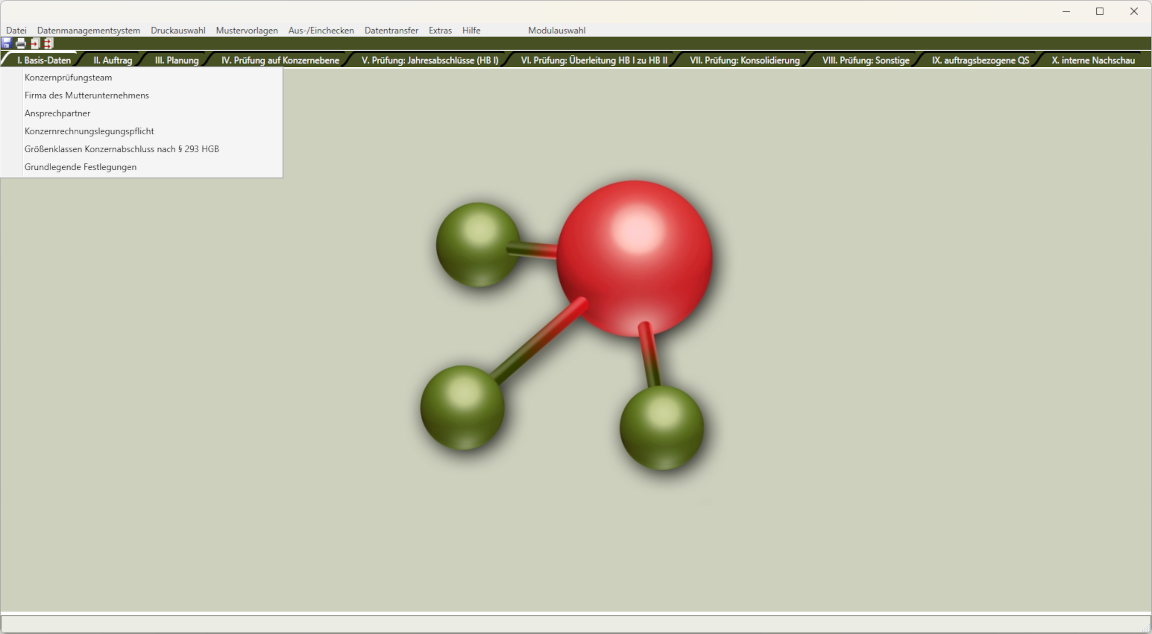Open the Datei menu
Screen dimensions: 1152x634
(x=16, y=30)
